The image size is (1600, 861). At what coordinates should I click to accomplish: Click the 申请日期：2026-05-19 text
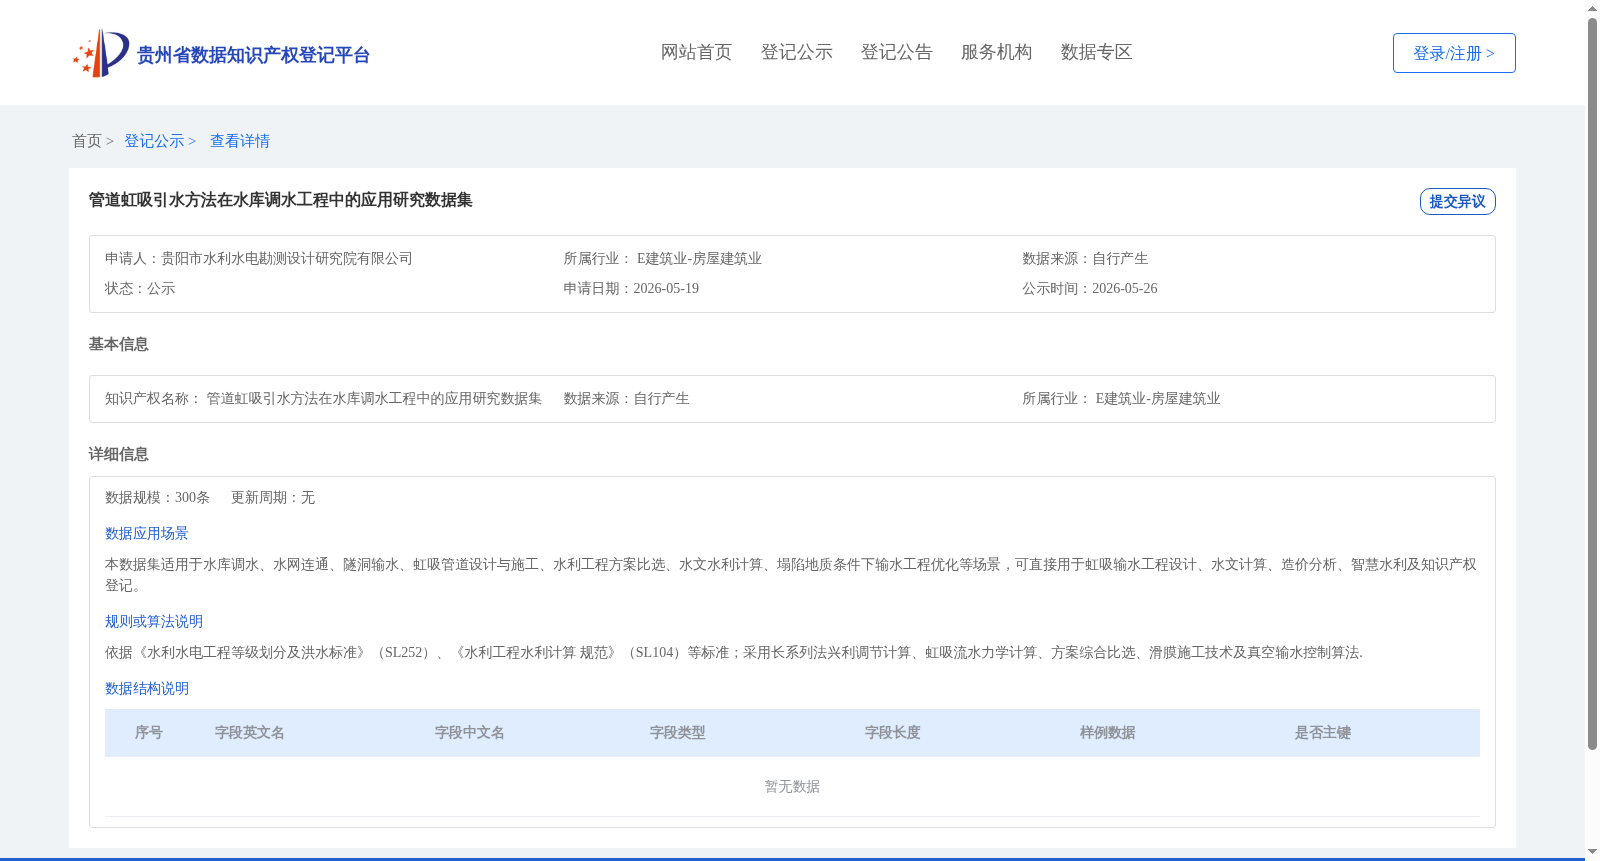coord(631,288)
